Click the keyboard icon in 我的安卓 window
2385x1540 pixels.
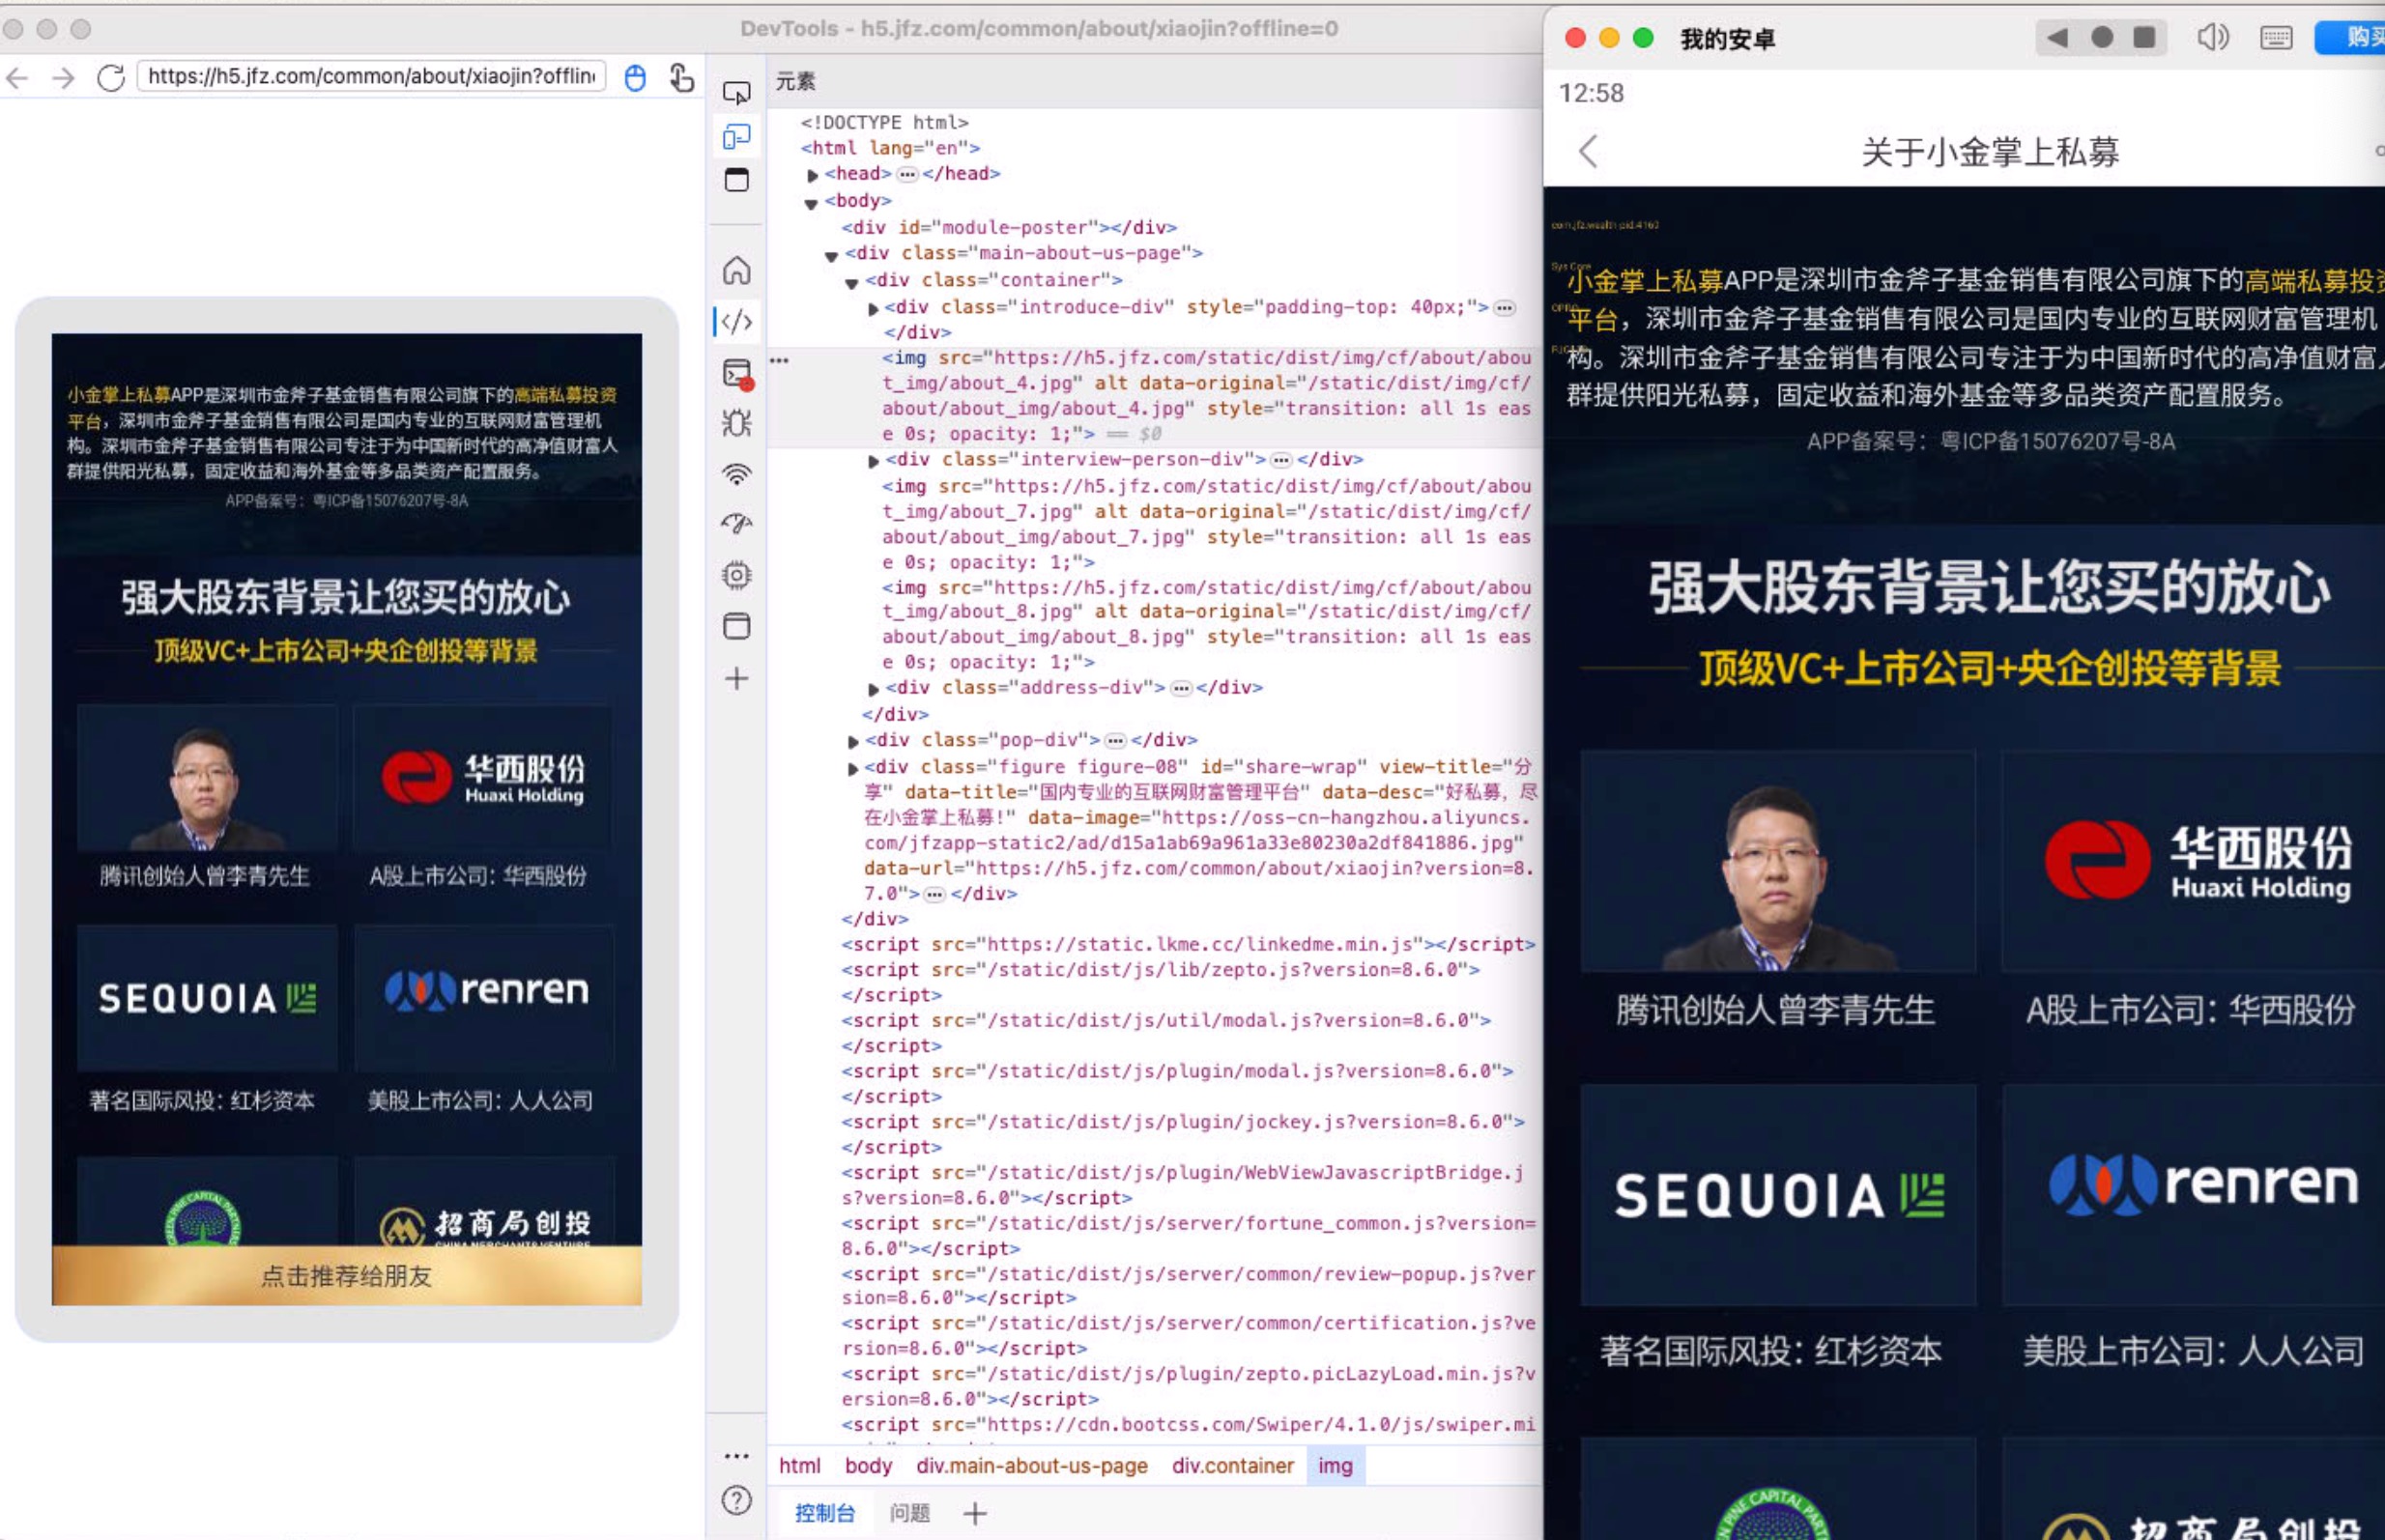click(2276, 38)
